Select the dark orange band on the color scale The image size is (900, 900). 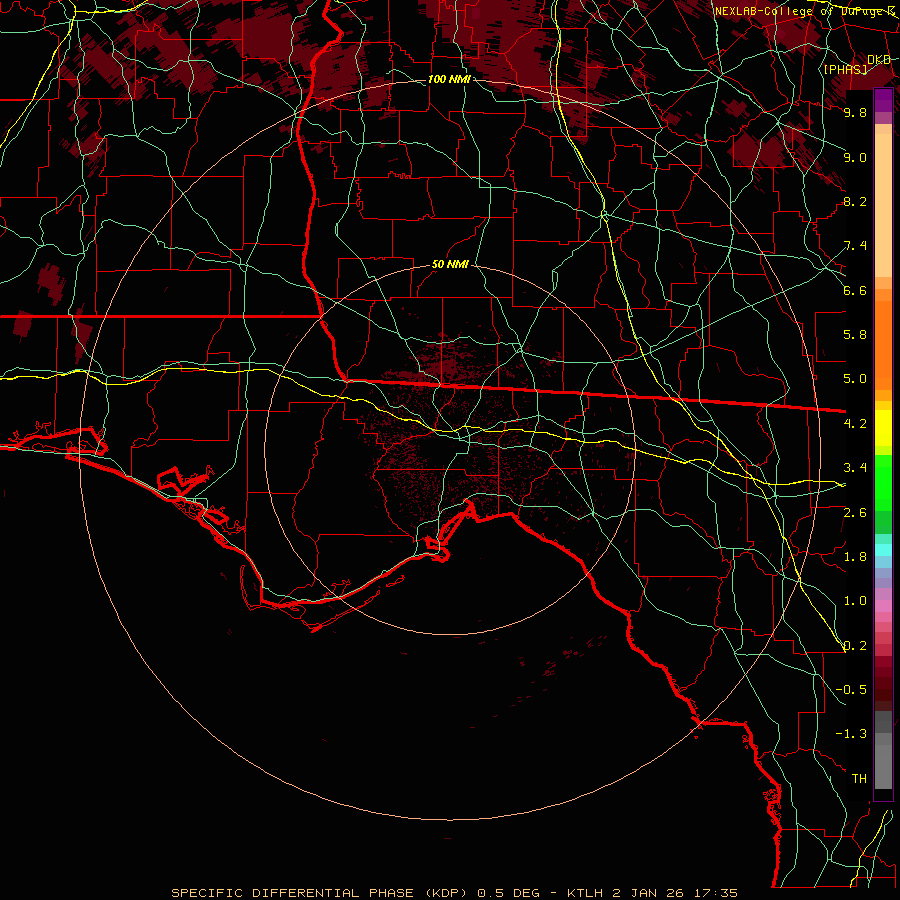point(883,344)
